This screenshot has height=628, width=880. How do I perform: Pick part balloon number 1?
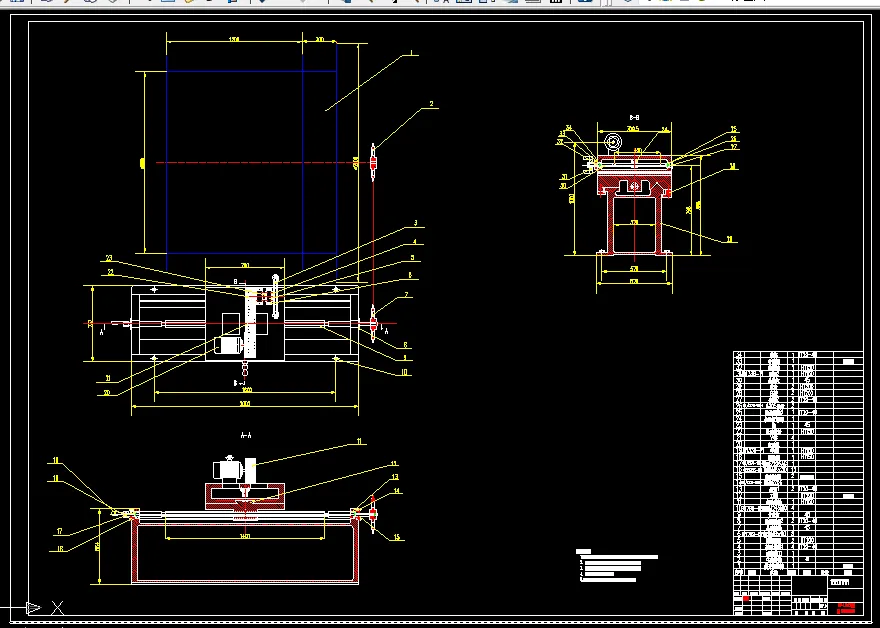click(411, 53)
